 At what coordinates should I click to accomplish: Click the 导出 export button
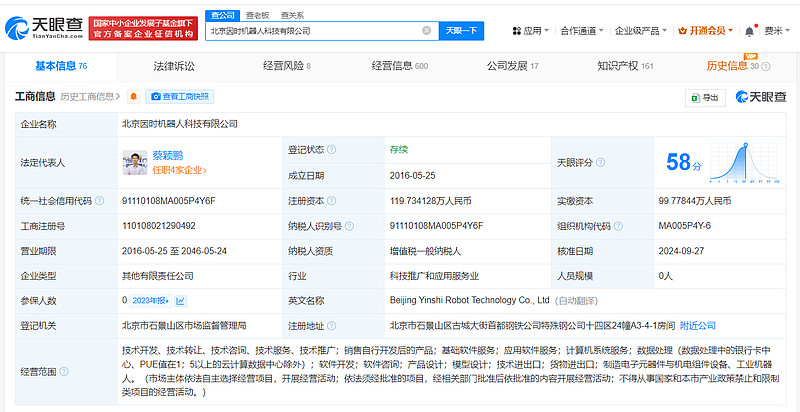coord(705,97)
